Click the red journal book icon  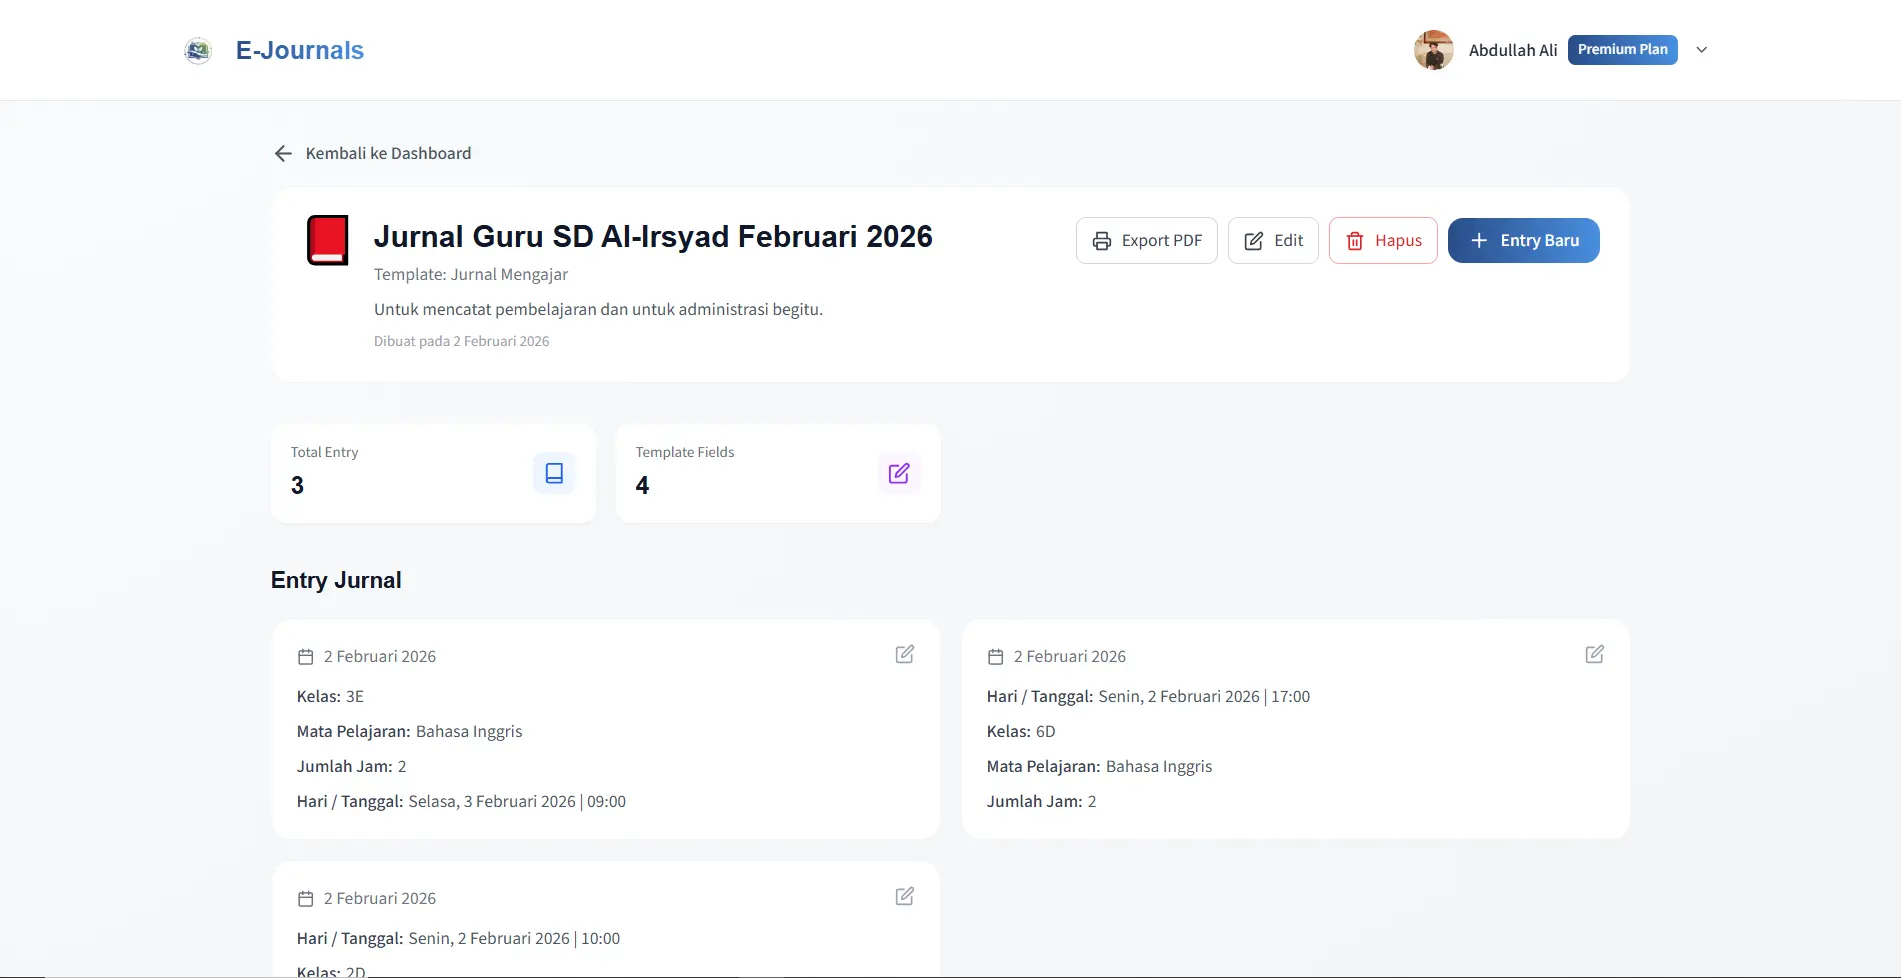[x=327, y=240]
